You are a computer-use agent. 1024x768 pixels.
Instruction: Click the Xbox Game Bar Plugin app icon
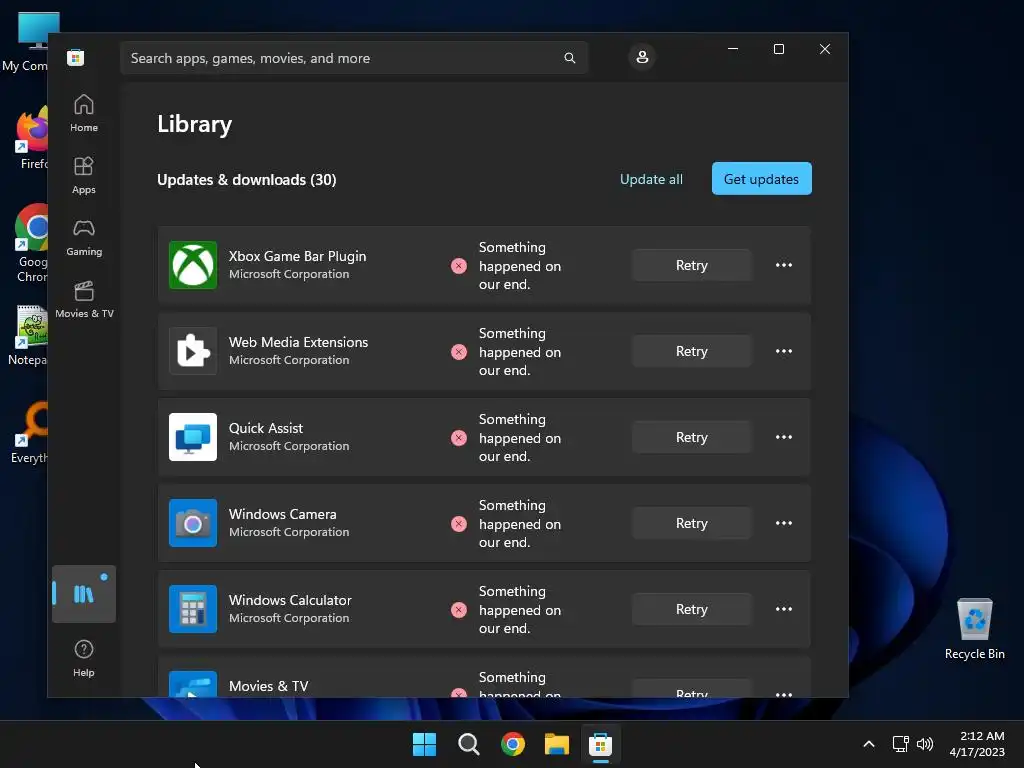pyautogui.click(x=193, y=265)
